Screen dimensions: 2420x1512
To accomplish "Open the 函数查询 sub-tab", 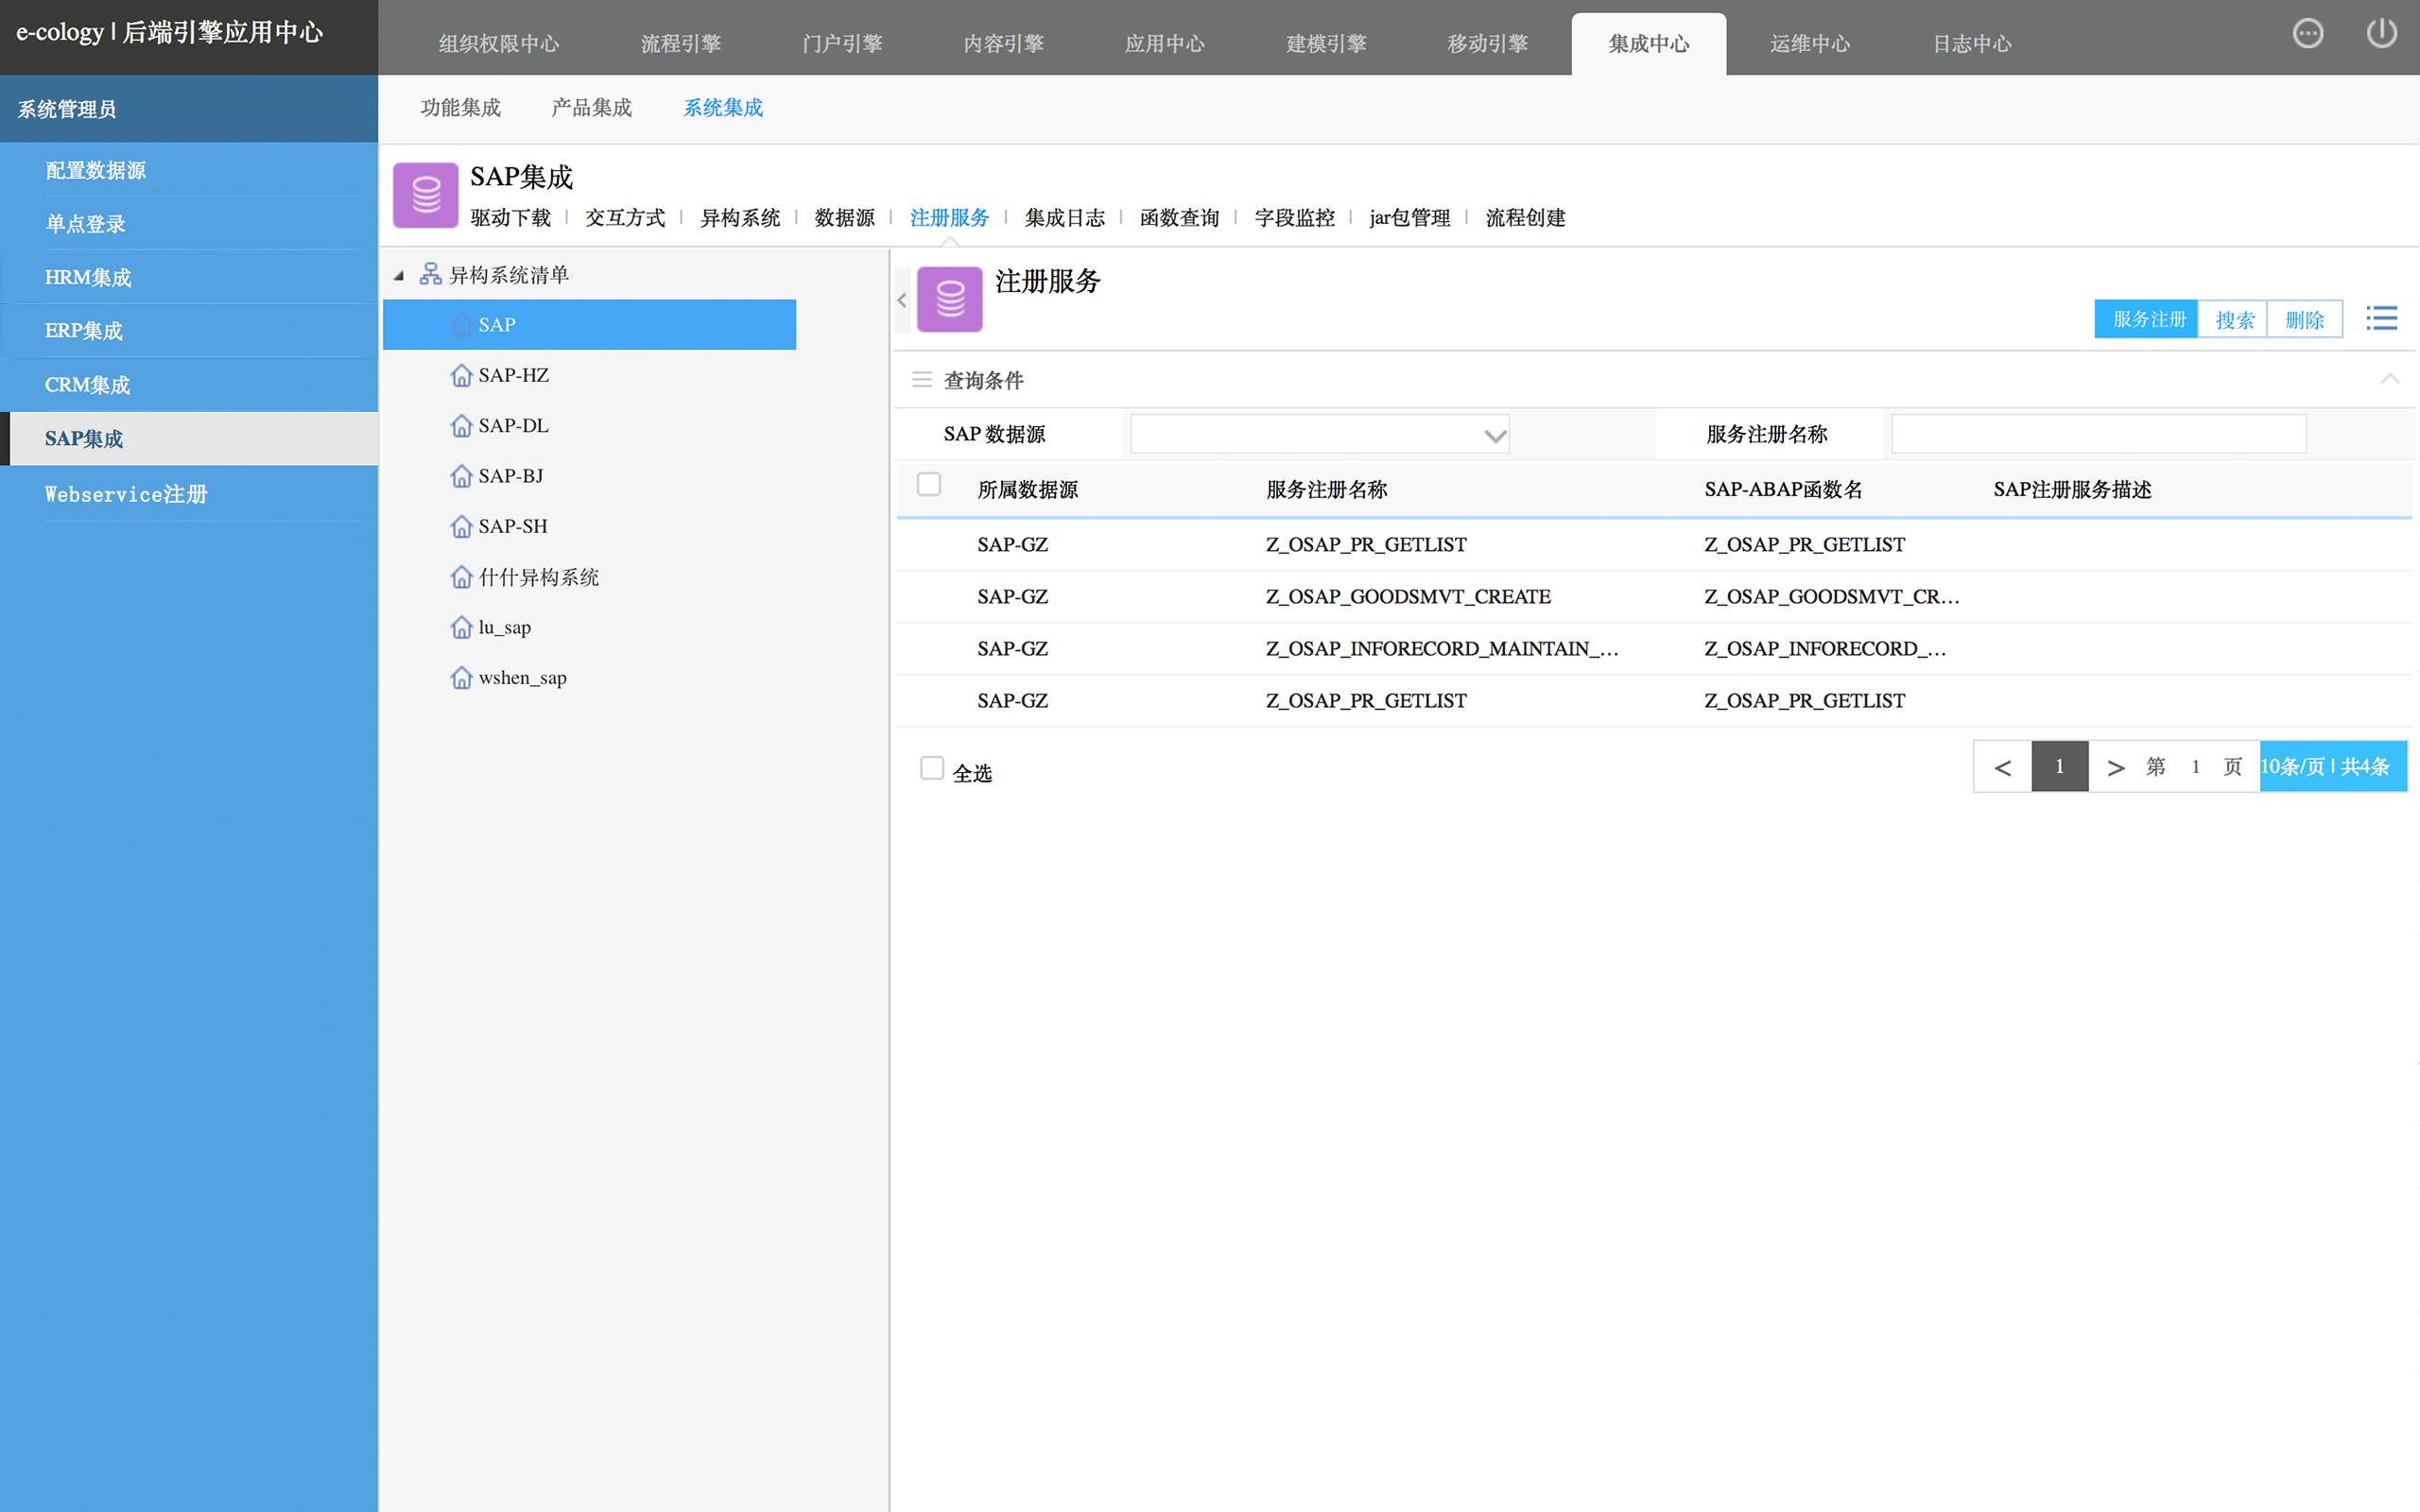I will tap(1179, 218).
